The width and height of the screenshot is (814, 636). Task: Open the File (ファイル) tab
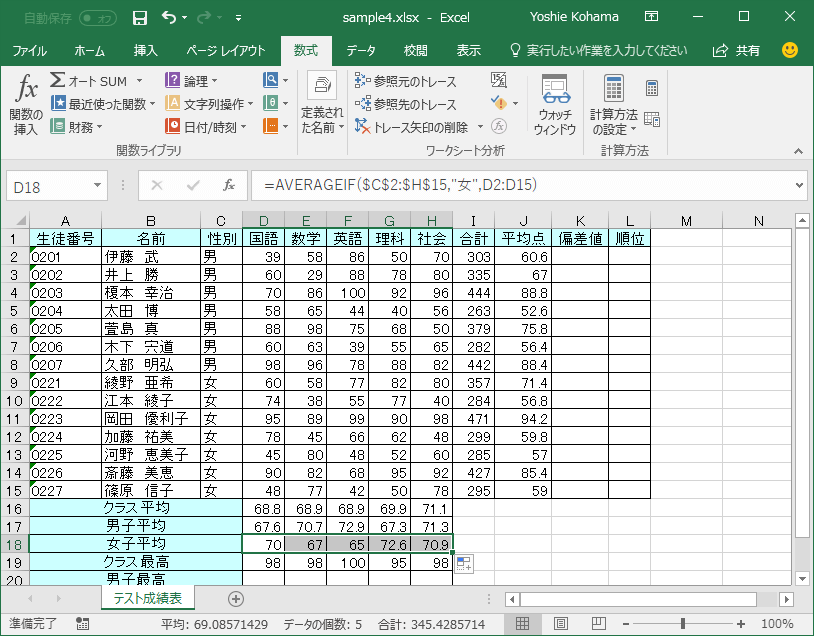click(30, 50)
